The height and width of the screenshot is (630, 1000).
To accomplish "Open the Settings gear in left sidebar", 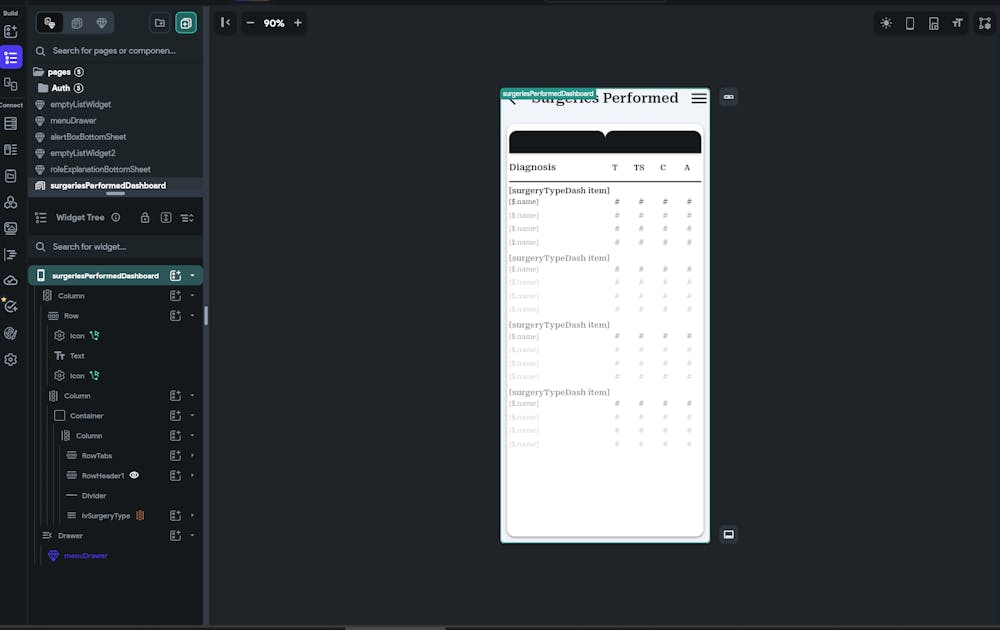I will point(11,360).
